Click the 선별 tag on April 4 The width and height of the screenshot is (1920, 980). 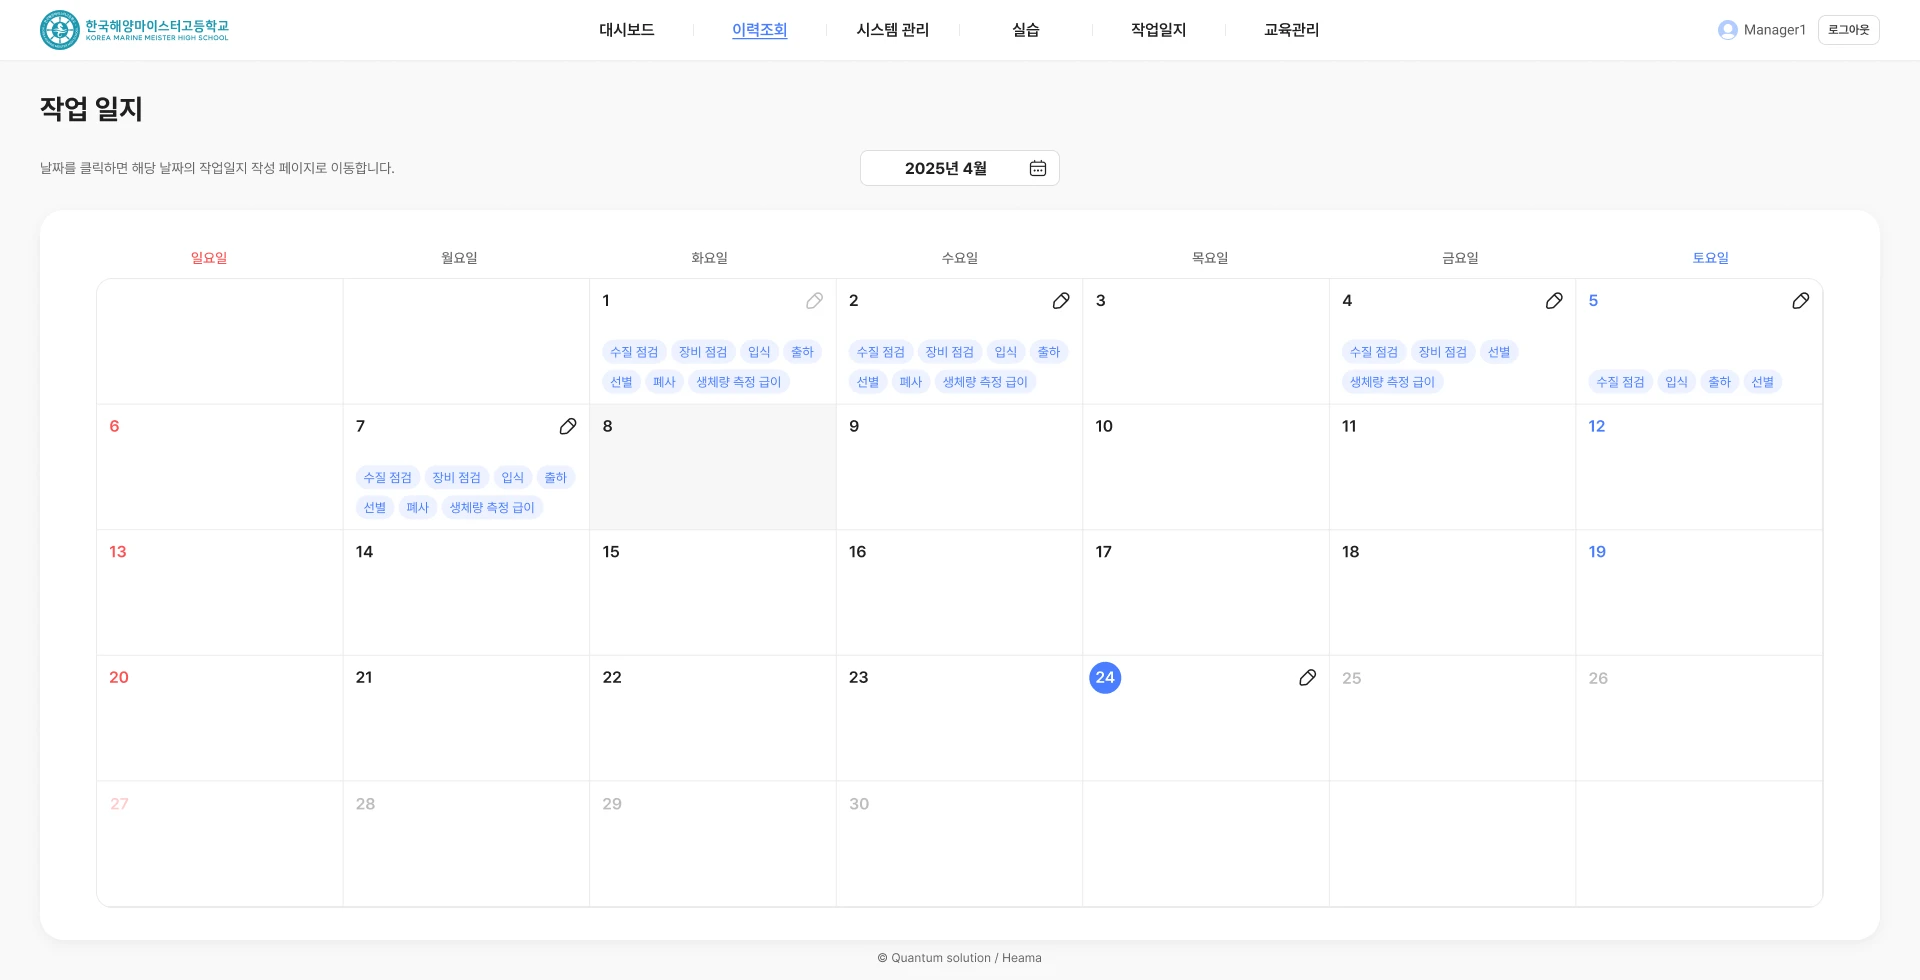coord(1499,352)
